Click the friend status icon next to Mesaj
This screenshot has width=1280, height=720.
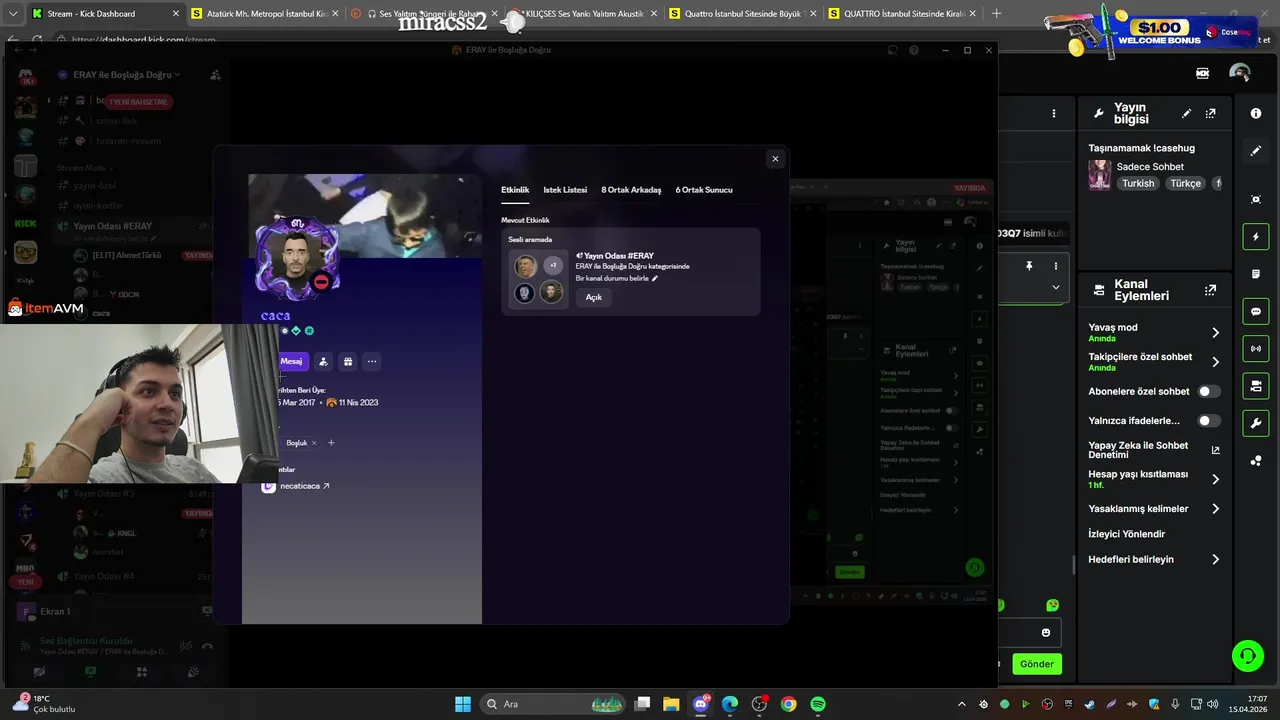coord(323,361)
